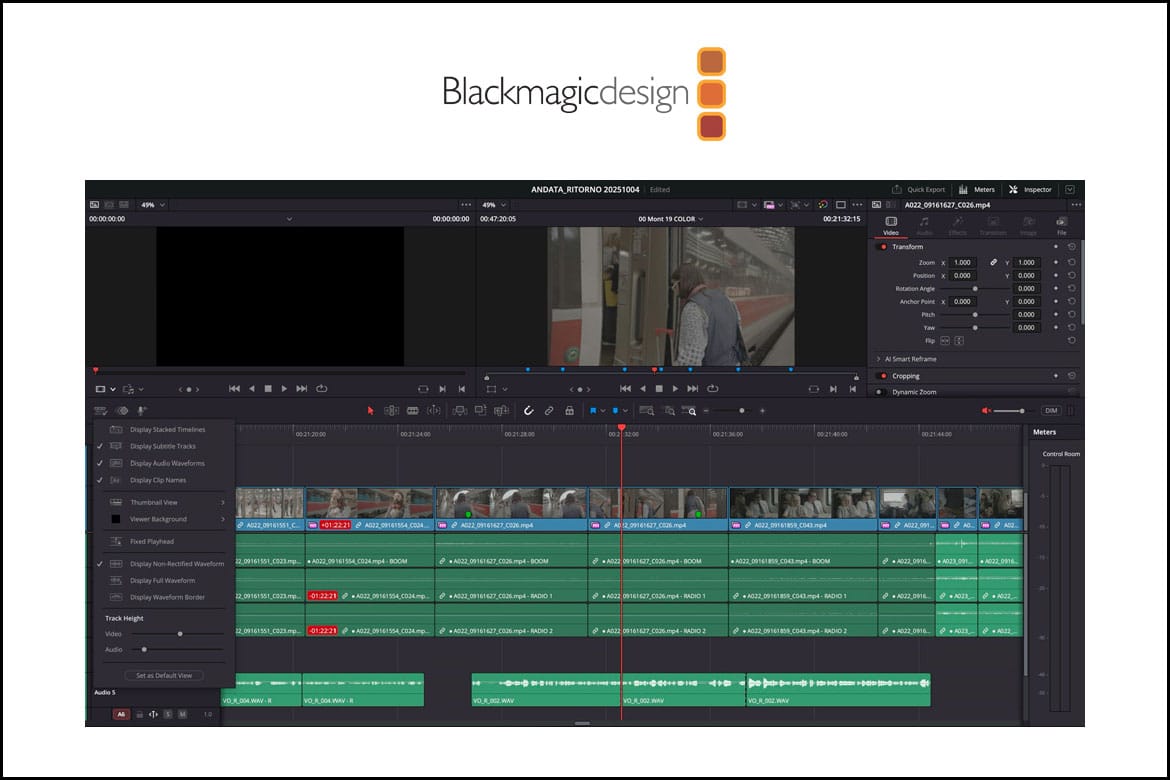Click the Full Extent Zoom icon

coord(647,411)
